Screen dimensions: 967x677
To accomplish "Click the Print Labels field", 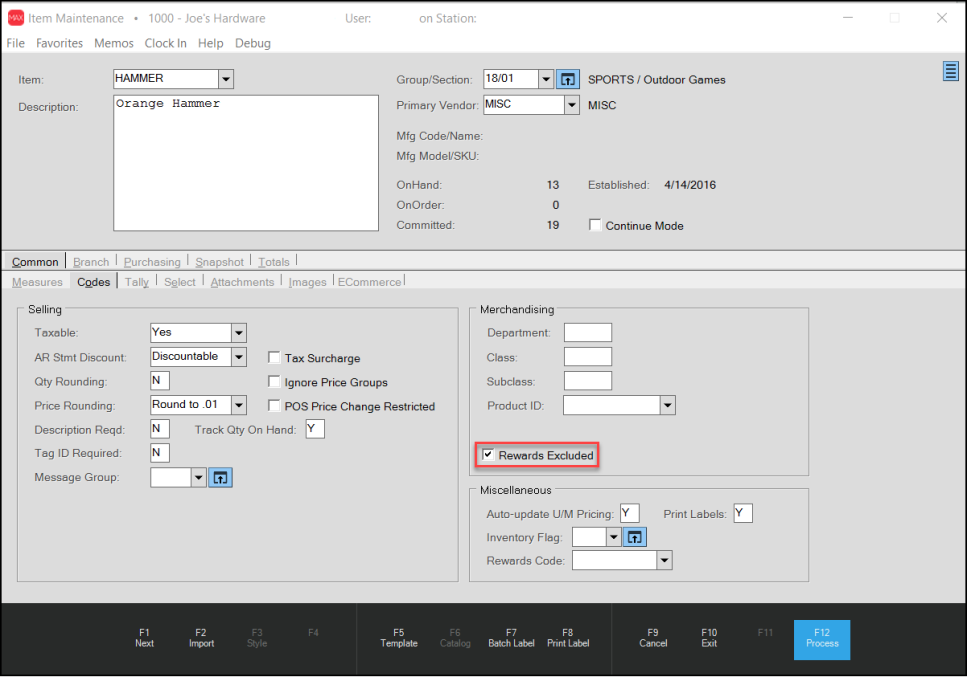I will pos(743,514).
